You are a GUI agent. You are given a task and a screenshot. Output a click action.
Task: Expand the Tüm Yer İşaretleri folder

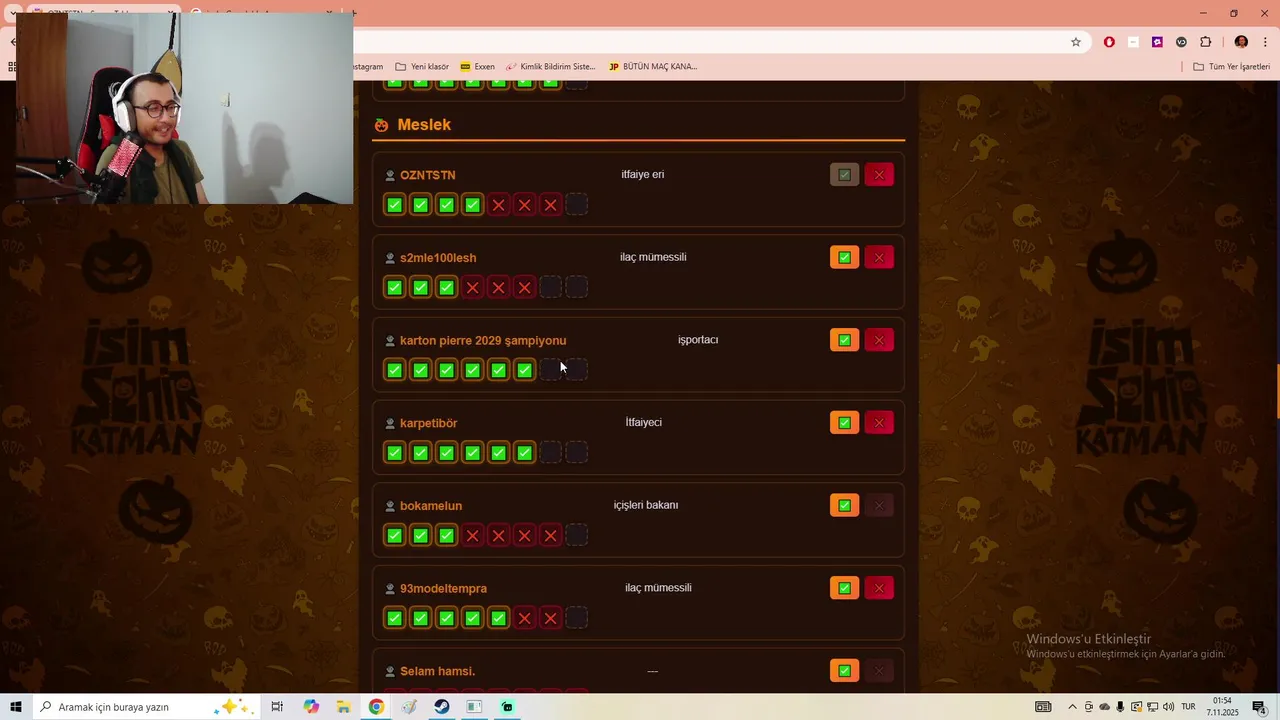click(x=1231, y=67)
